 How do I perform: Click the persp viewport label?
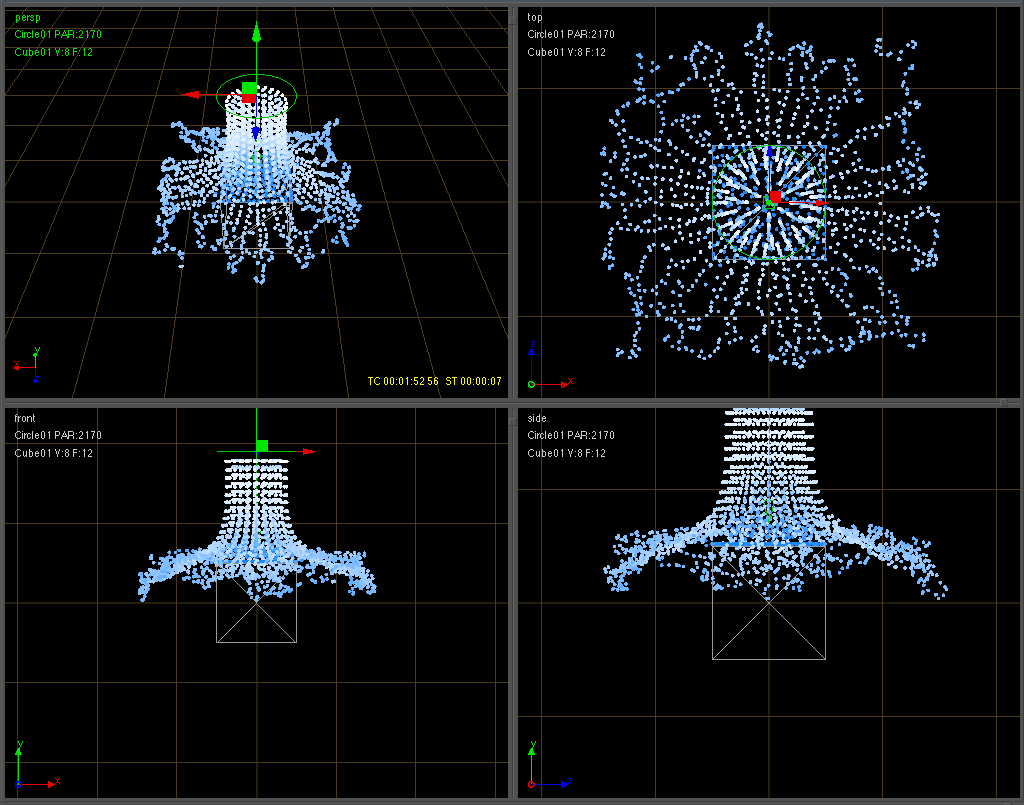(x=27, y=18)
